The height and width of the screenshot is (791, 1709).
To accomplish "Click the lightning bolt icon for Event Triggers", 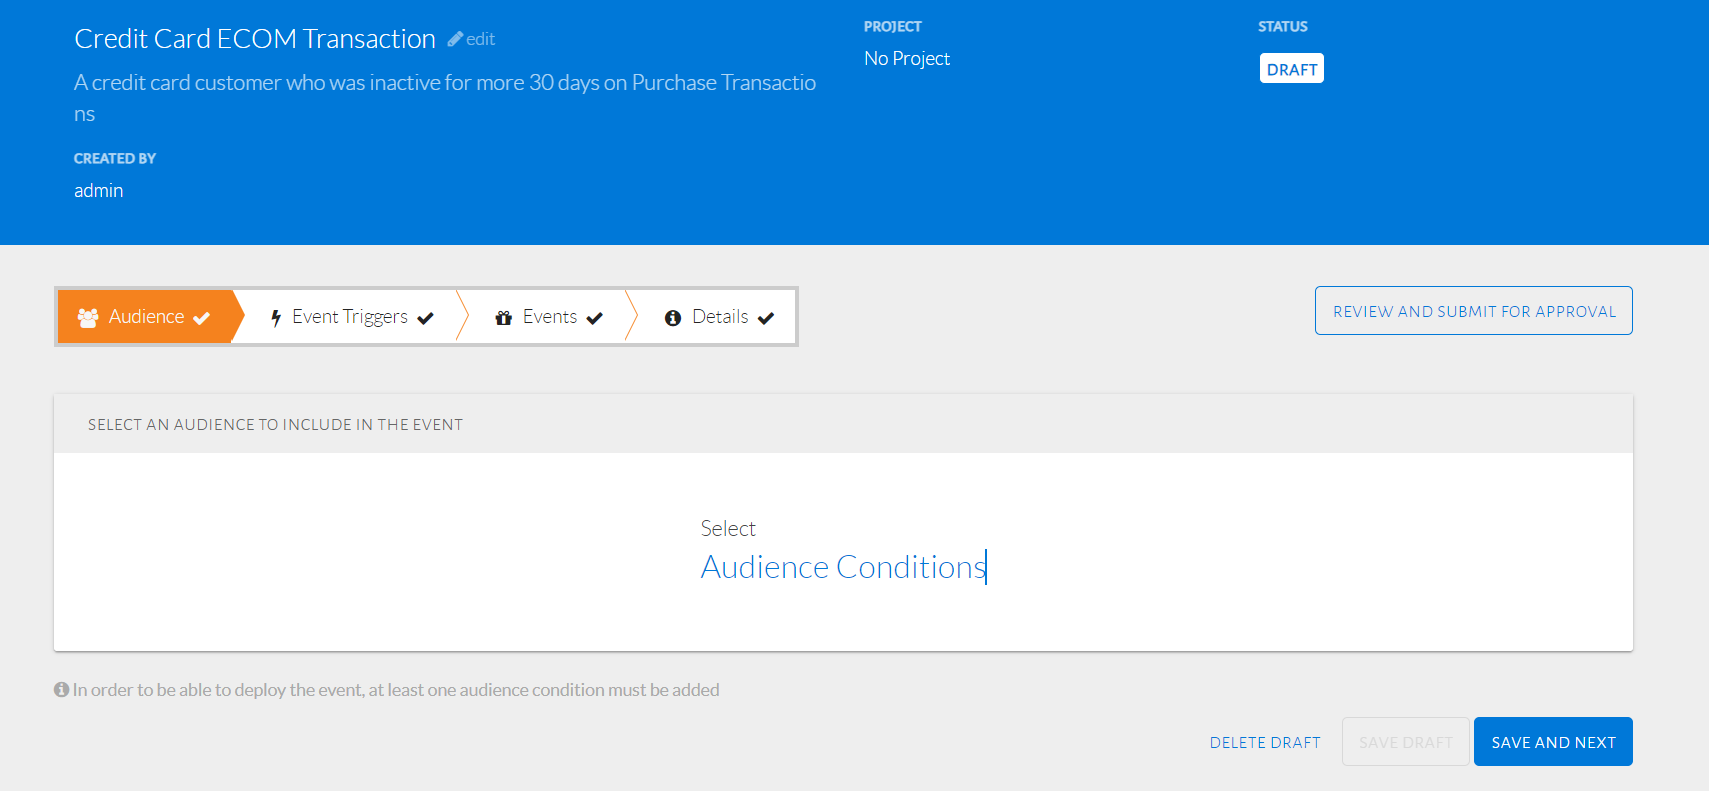I will [x=276, y=318].
